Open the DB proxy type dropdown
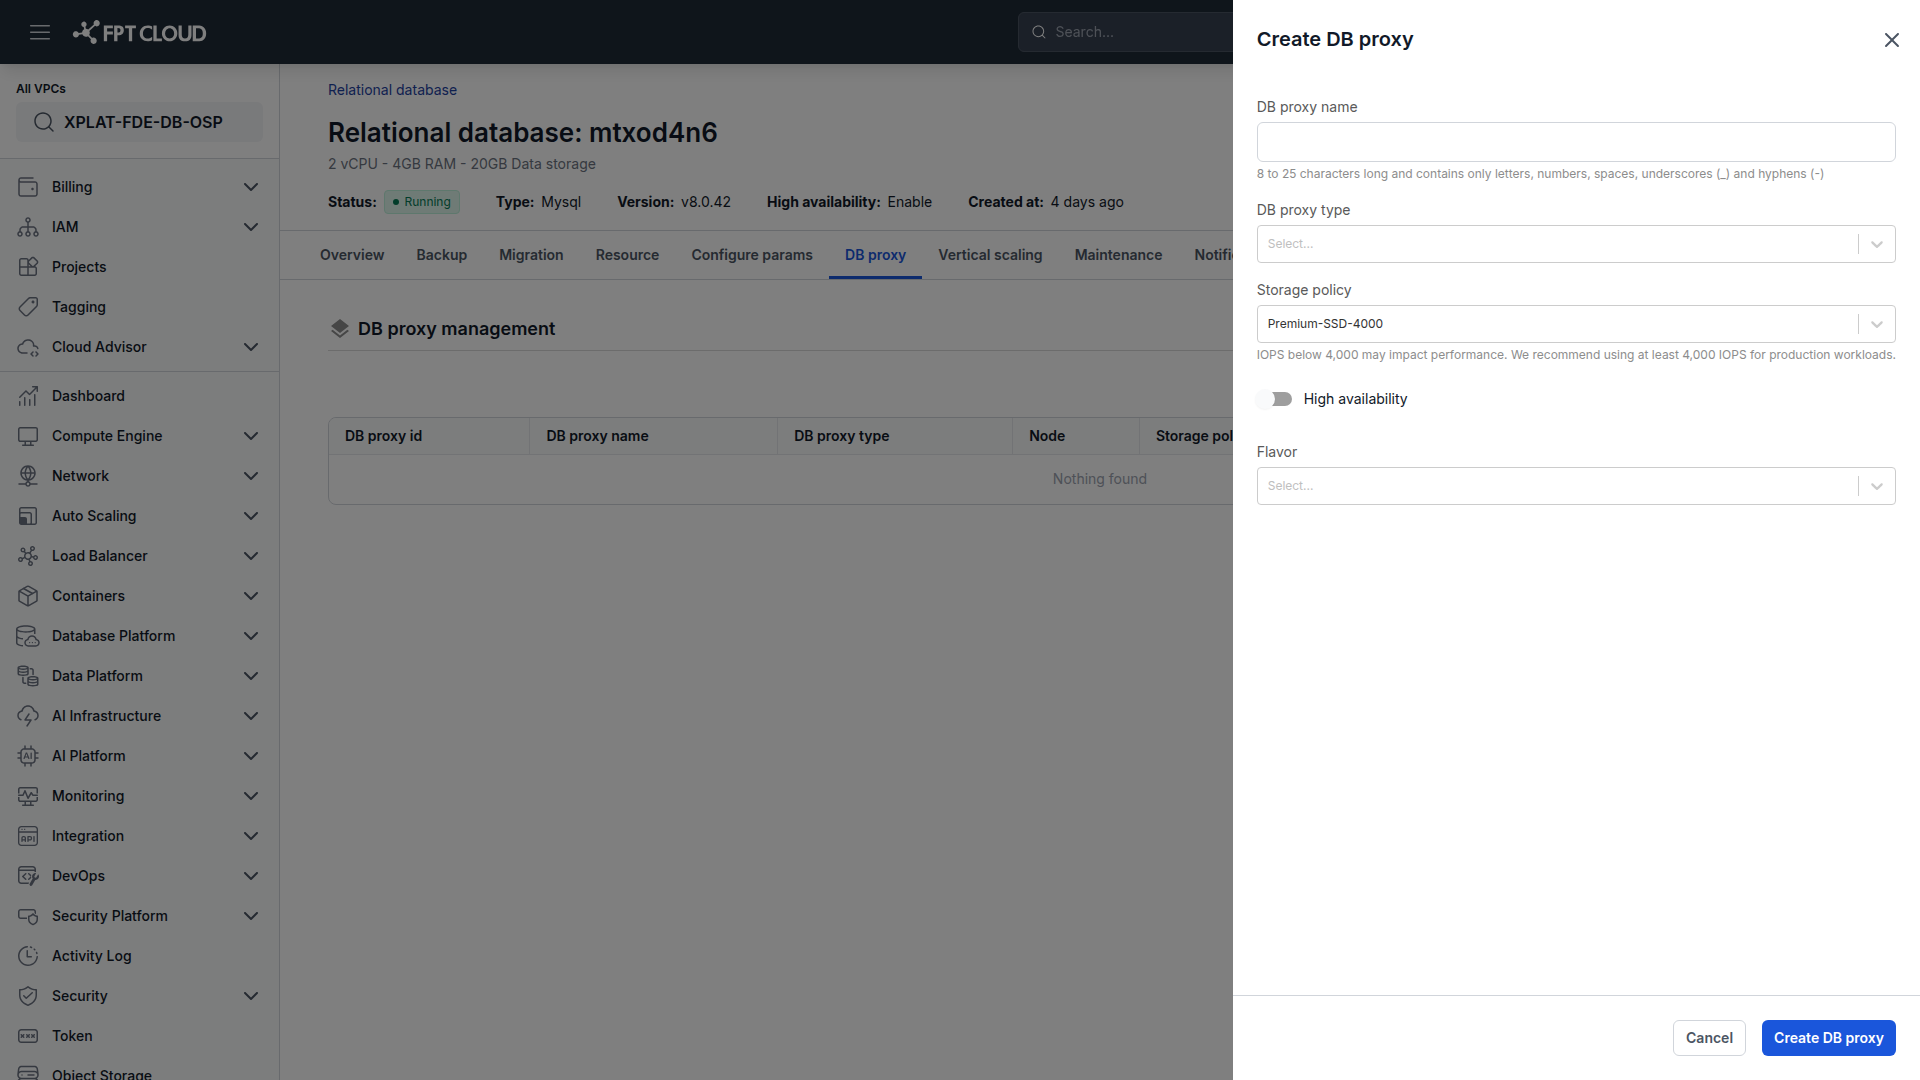Image resolution: width=1920 pixels, height=1080 pixels. (1576, 244)
